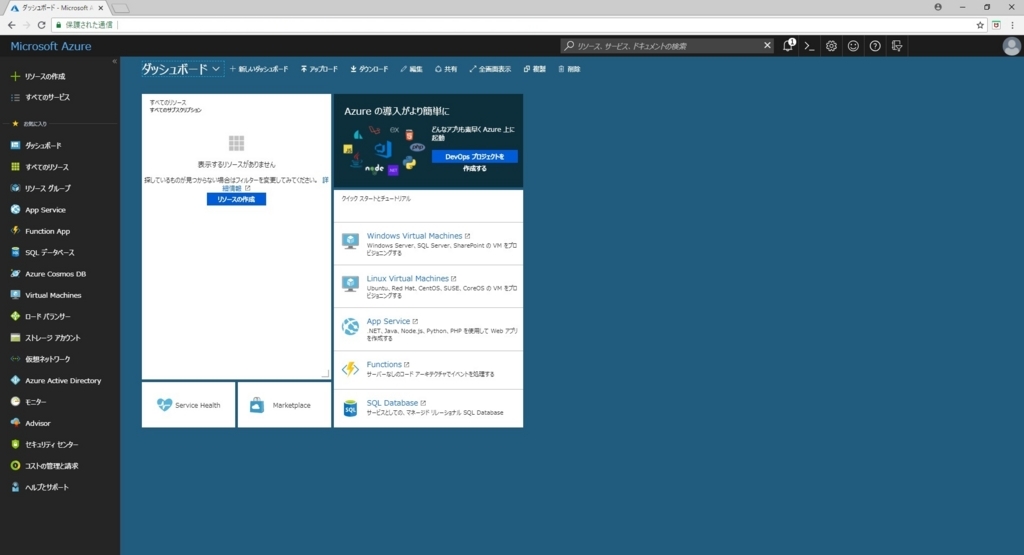This screenshot has width=1024, height=555.
Task: Click DevOps プロジェクトを作成する button
Action: pos(475,157)
